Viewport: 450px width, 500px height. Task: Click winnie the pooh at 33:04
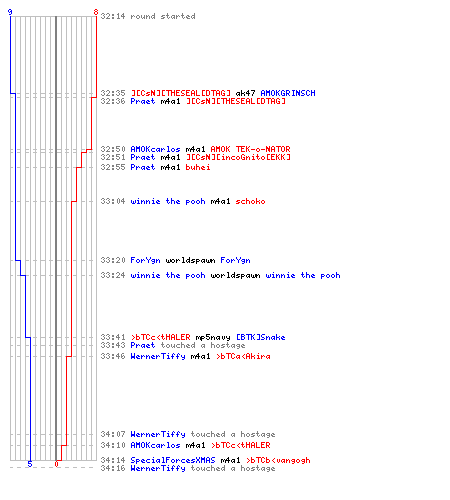tap(168, 201)
